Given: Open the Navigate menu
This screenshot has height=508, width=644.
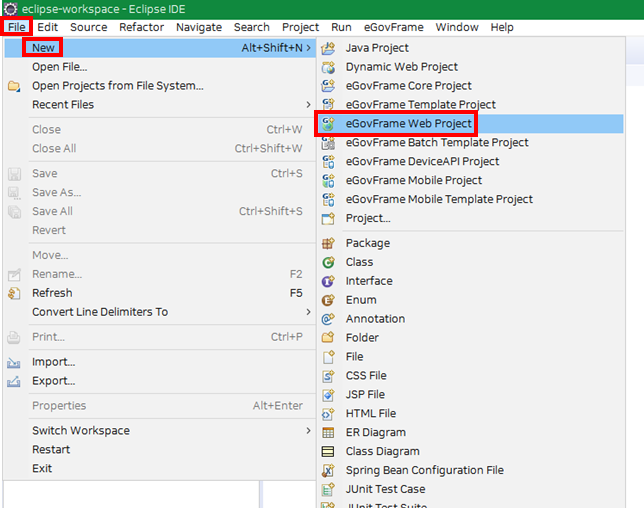Looking at the screenshot, I should click(x=199, y=27).
